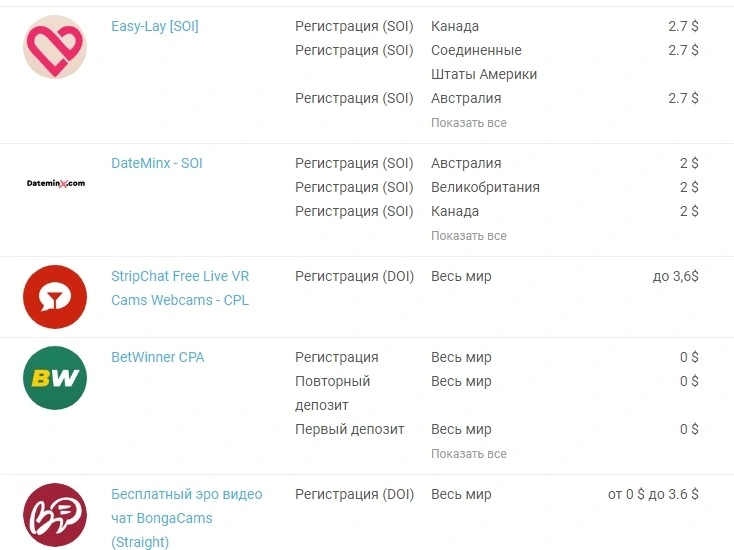Click the Повторный депозит goal for BetWinner

pyautogui.click(x=332, y=393)
